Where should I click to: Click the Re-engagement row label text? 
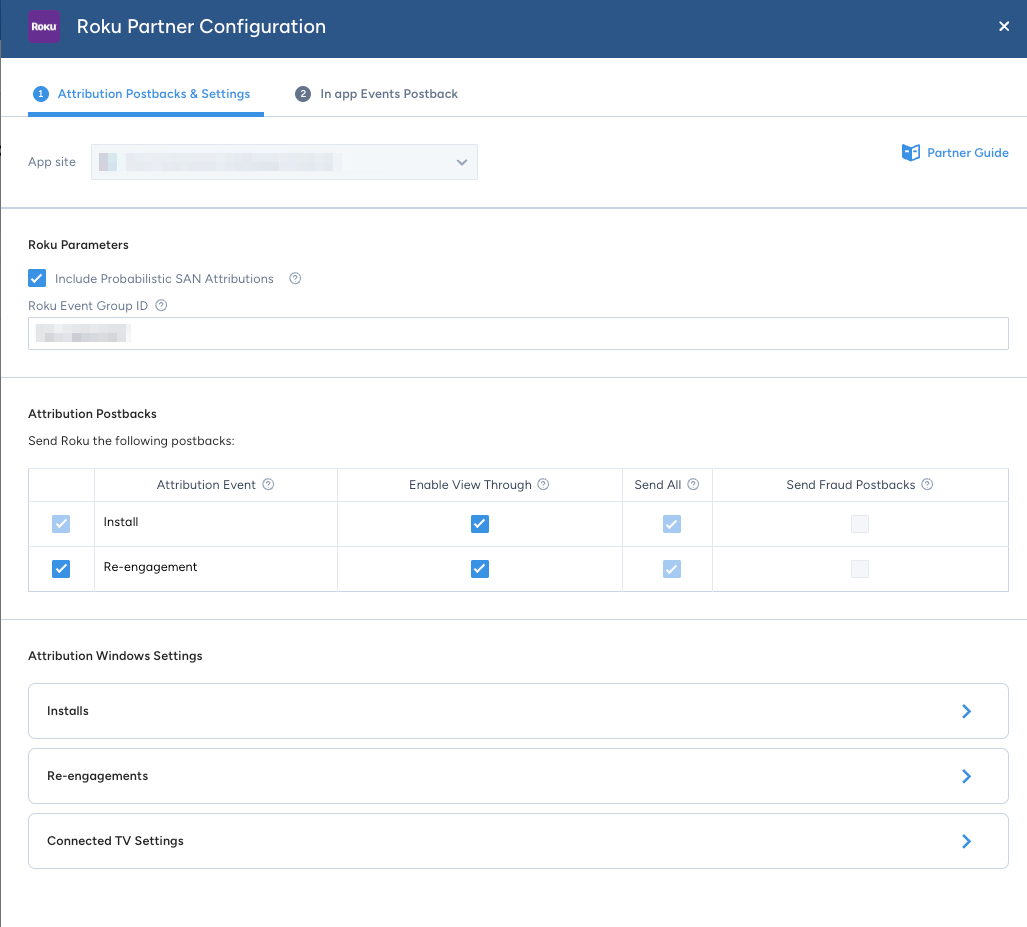coord(150,567)
